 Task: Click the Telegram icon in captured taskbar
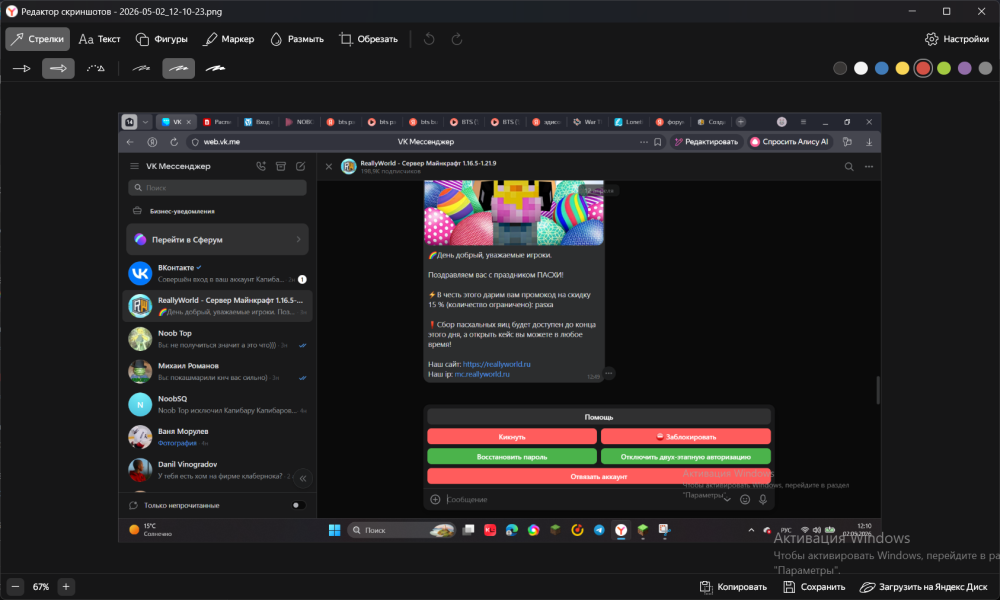(x=599, y=530)
